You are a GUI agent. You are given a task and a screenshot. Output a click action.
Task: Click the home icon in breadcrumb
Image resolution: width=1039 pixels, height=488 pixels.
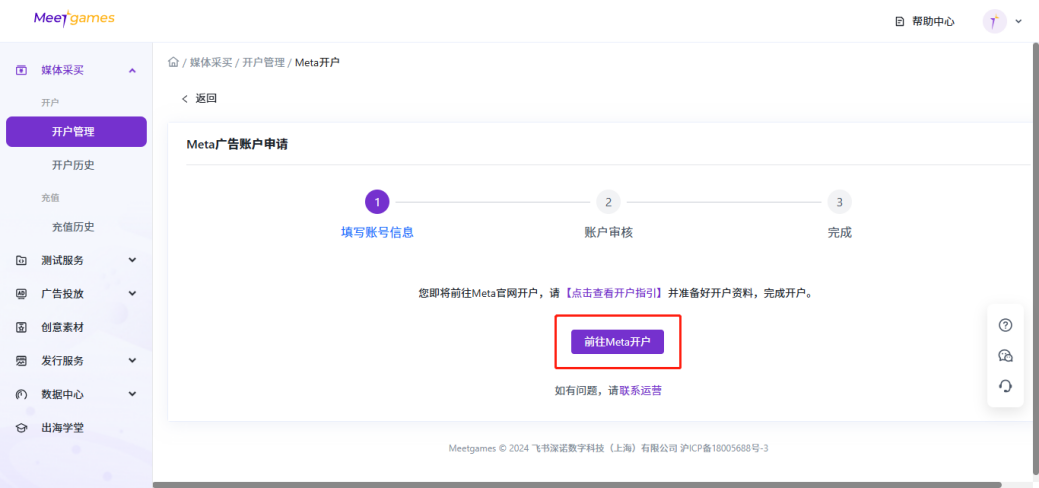click(x=173, y=62)
